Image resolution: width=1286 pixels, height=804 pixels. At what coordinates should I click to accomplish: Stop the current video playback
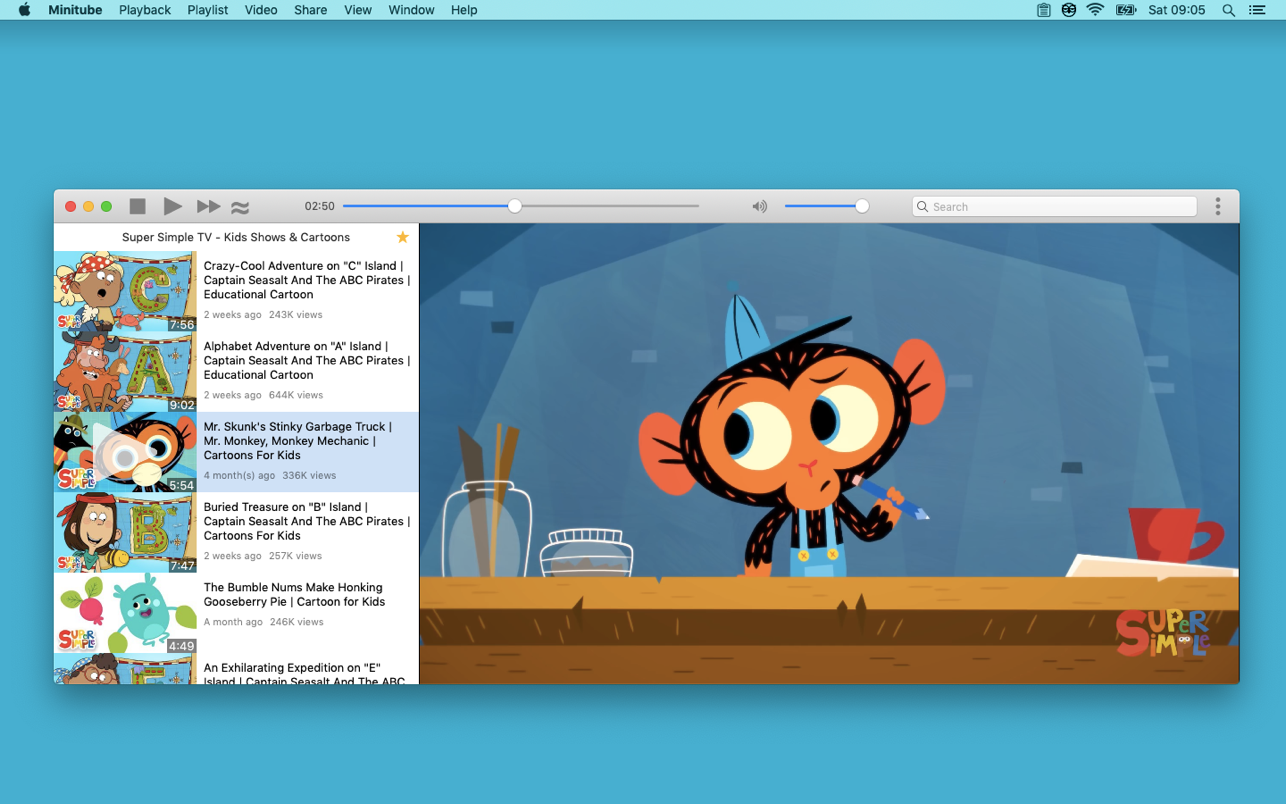click(x=138, y=206)
